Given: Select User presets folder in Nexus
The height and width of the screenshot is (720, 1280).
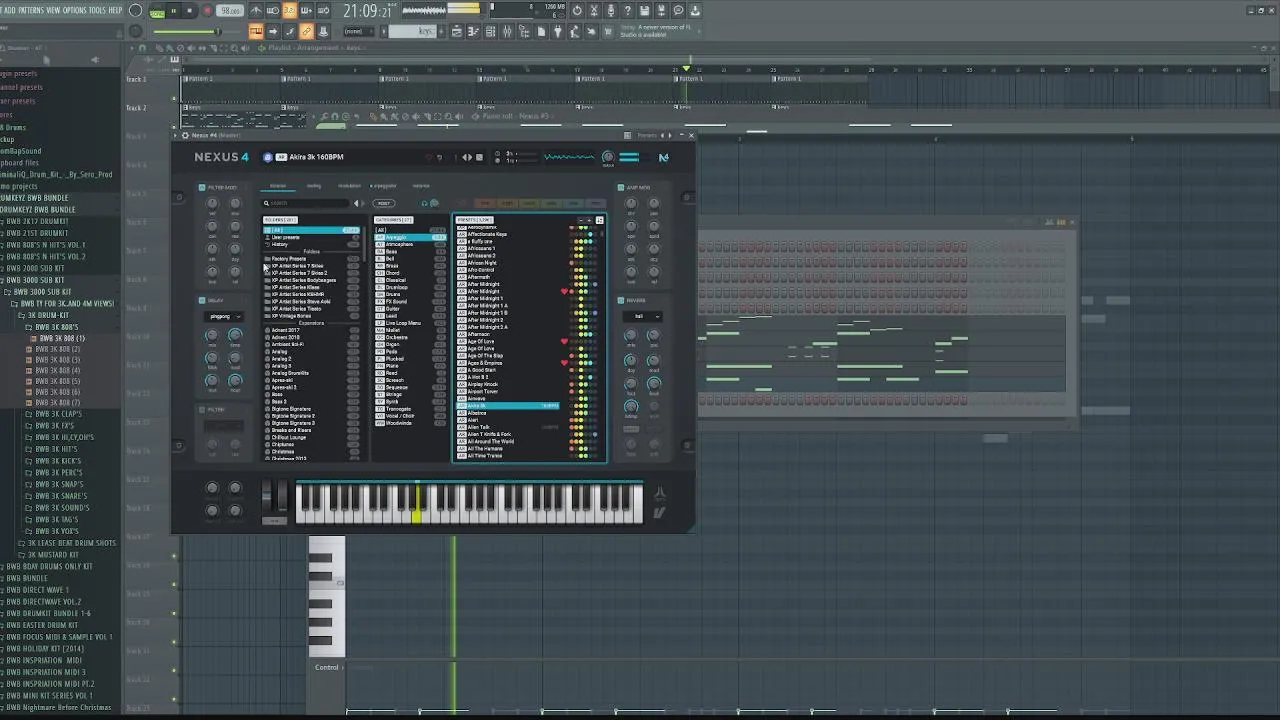Looking at the screenshot, I should click(x=311, y=237).
